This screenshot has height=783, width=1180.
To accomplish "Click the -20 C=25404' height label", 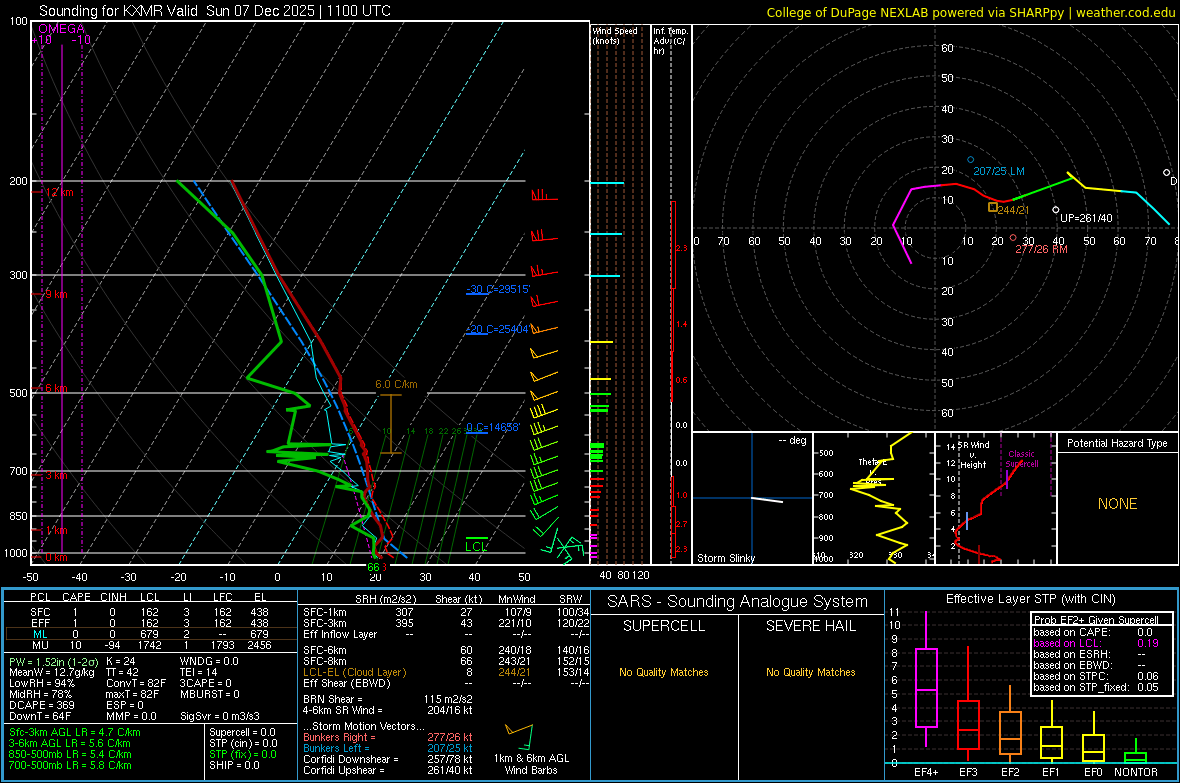I will pyautogui.click(x=497, y=329).
